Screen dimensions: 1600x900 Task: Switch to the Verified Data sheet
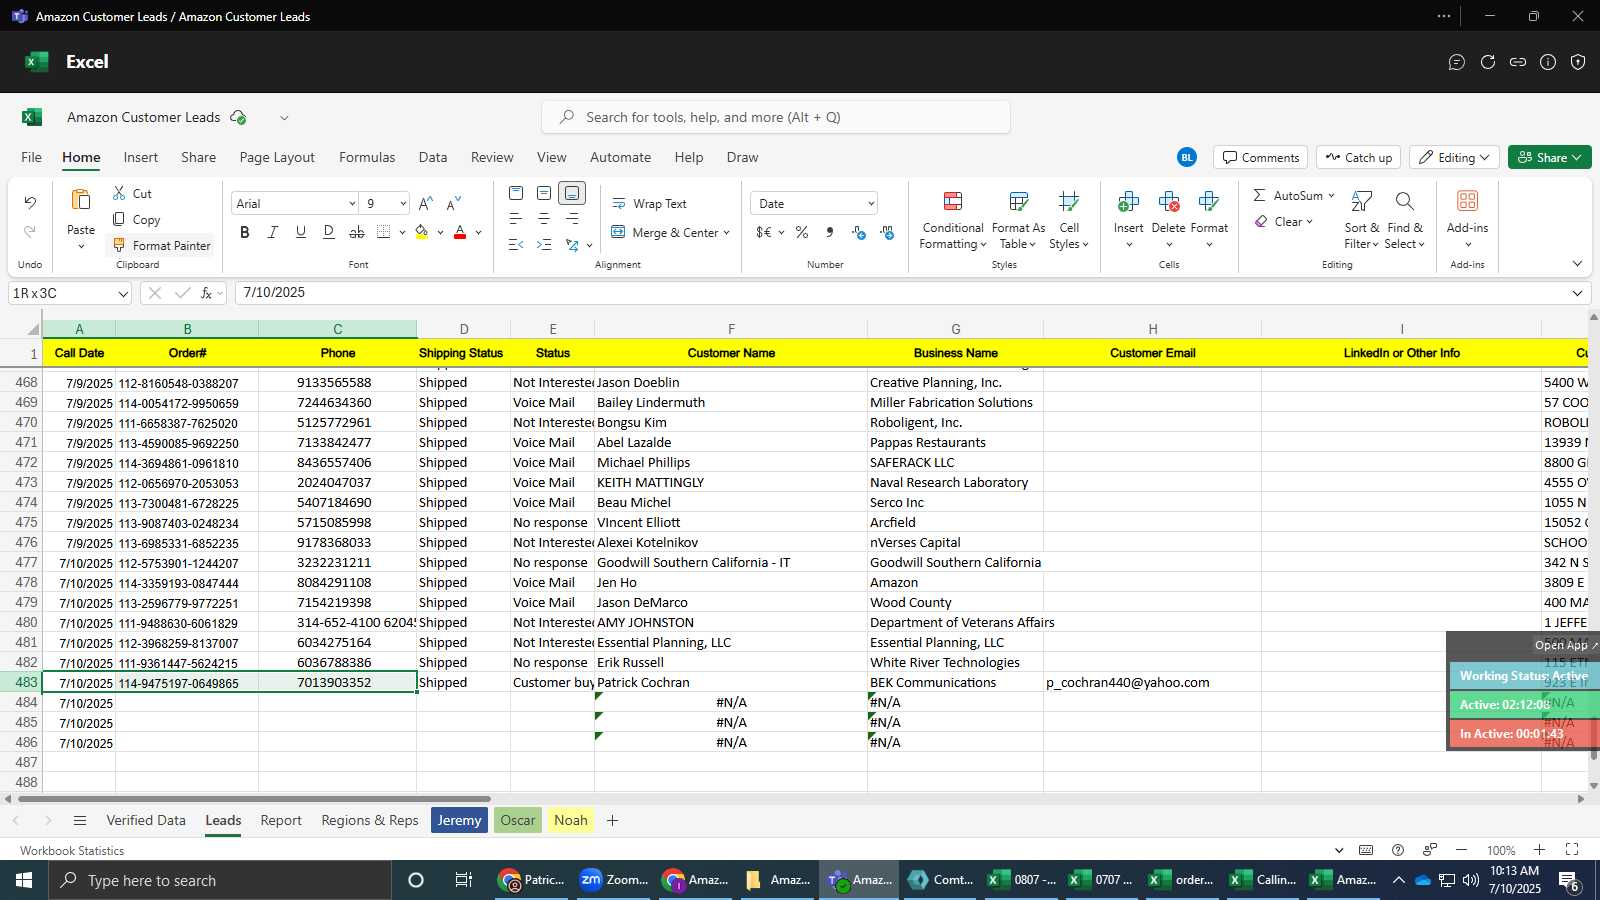point(146,820)
